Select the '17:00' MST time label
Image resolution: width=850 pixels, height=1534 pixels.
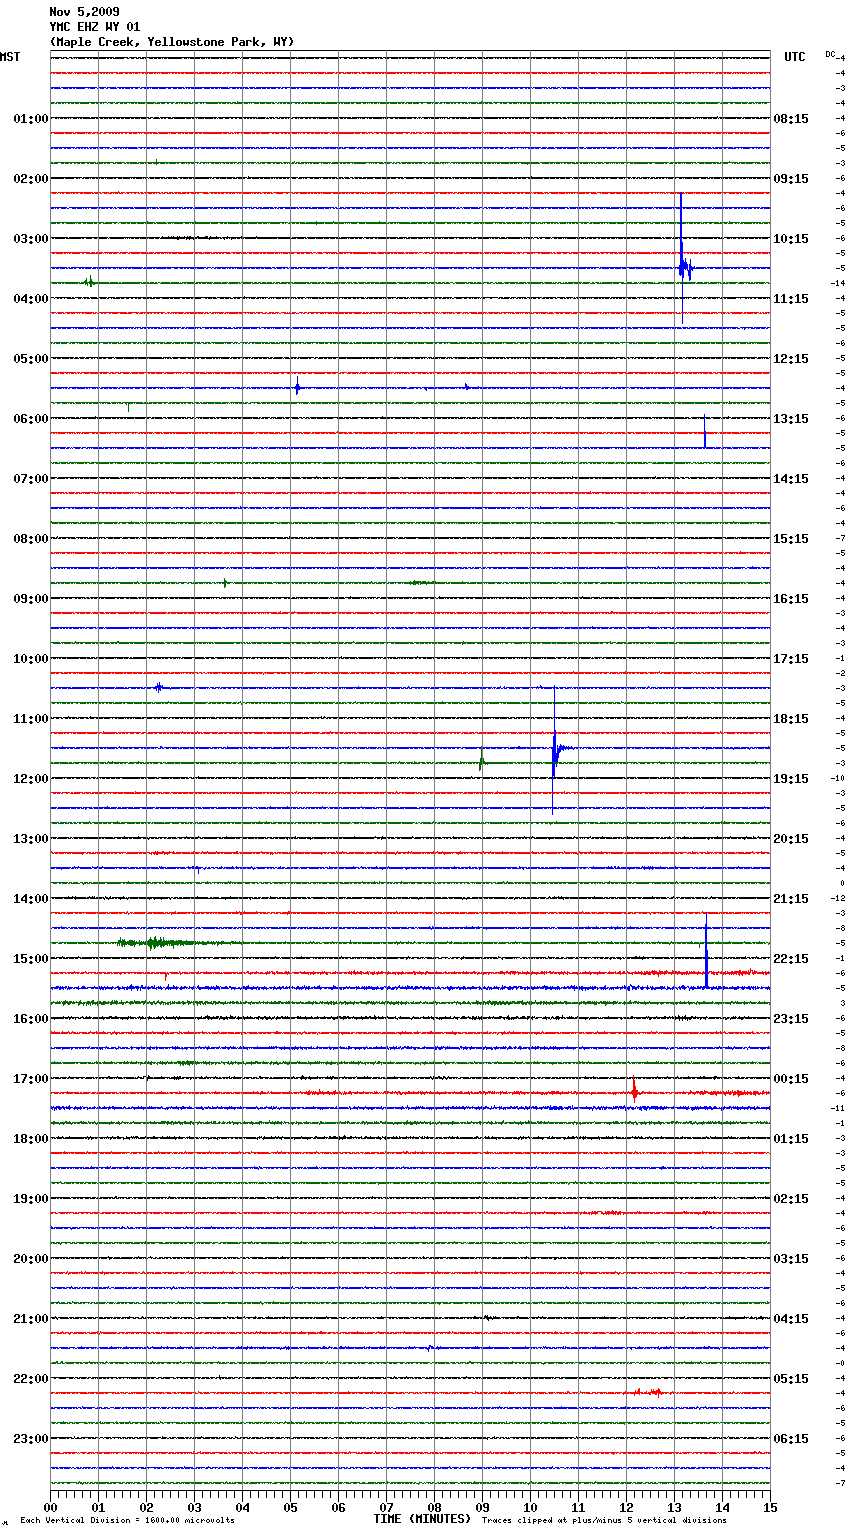tap(31, 1079)
